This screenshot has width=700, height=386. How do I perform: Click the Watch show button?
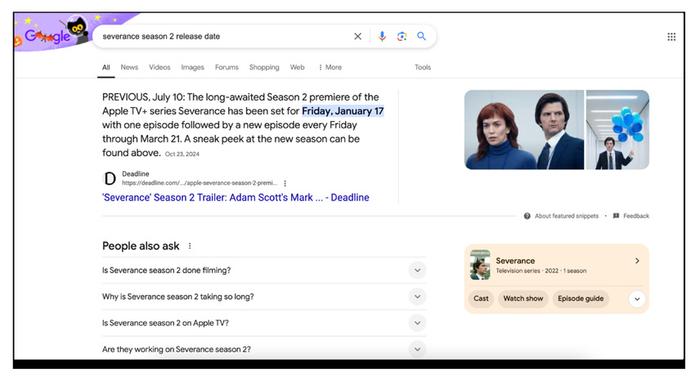(x=523, y=299)
